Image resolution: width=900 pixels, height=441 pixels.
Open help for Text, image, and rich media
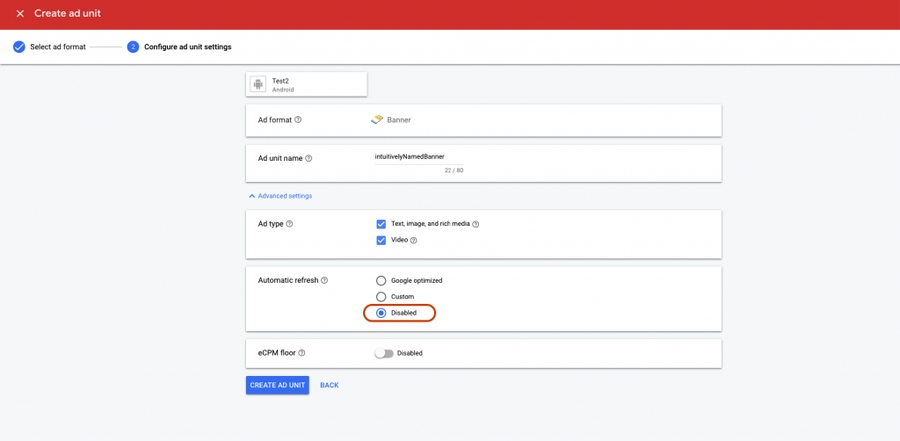click(x=476, y=224)
